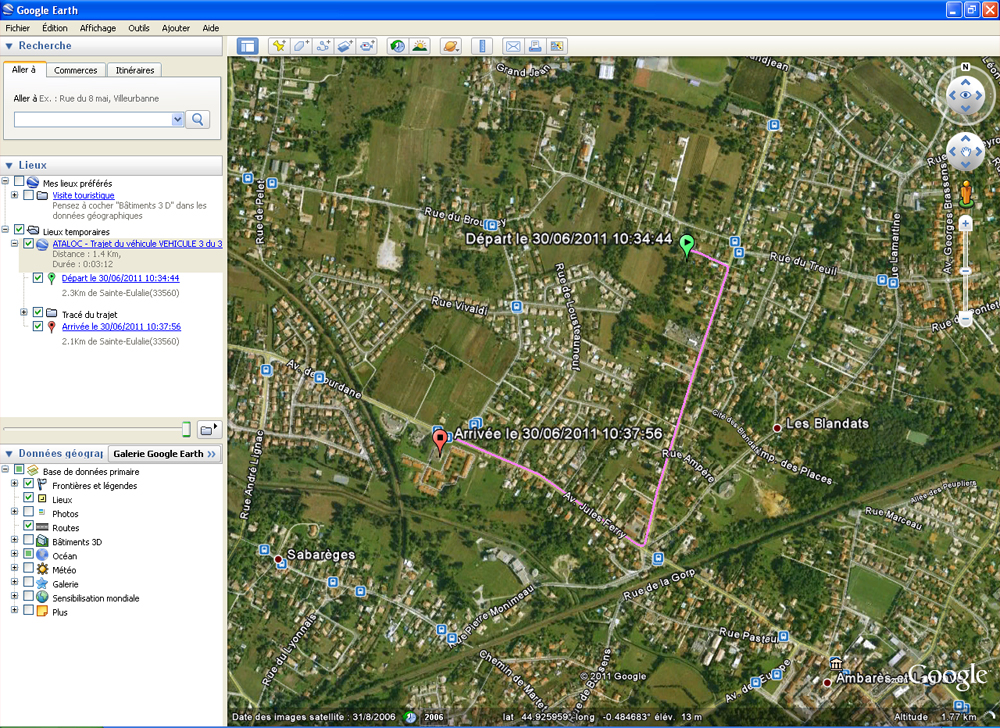
Task: Check the Mes lieux préférés checkbox
Action: point(19,182)
